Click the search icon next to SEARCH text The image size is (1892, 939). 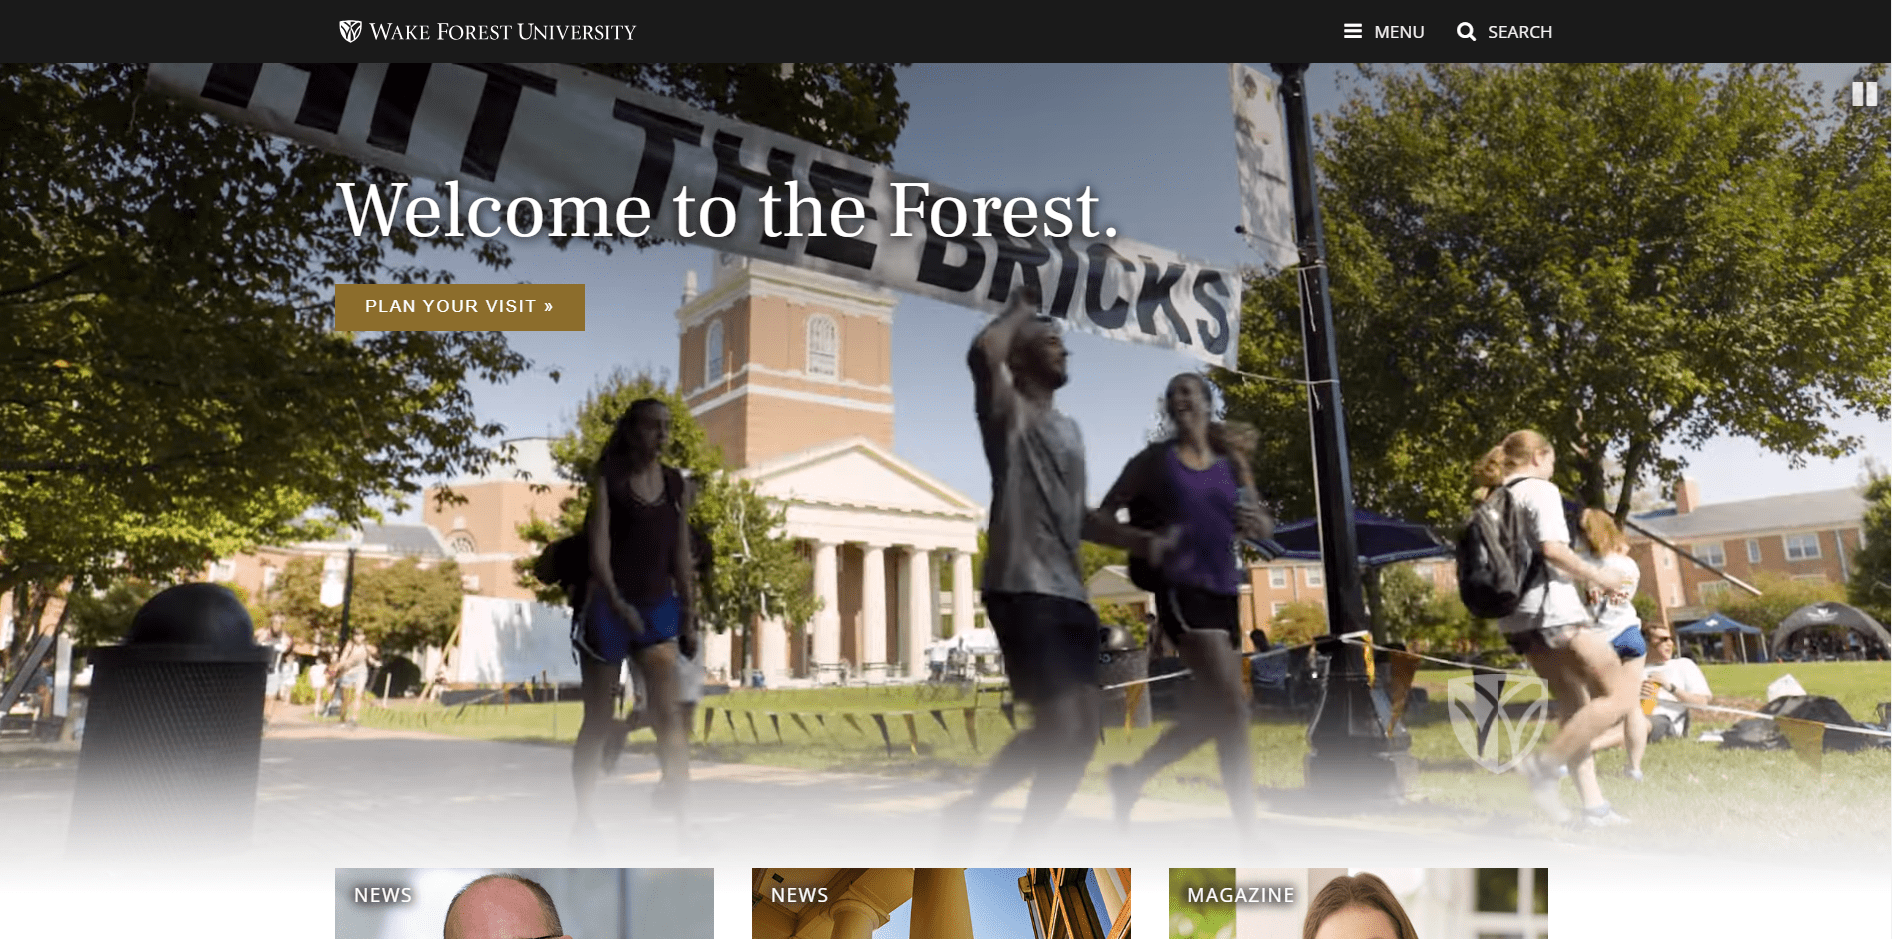pyautogui.click(x=1466, y=31)
